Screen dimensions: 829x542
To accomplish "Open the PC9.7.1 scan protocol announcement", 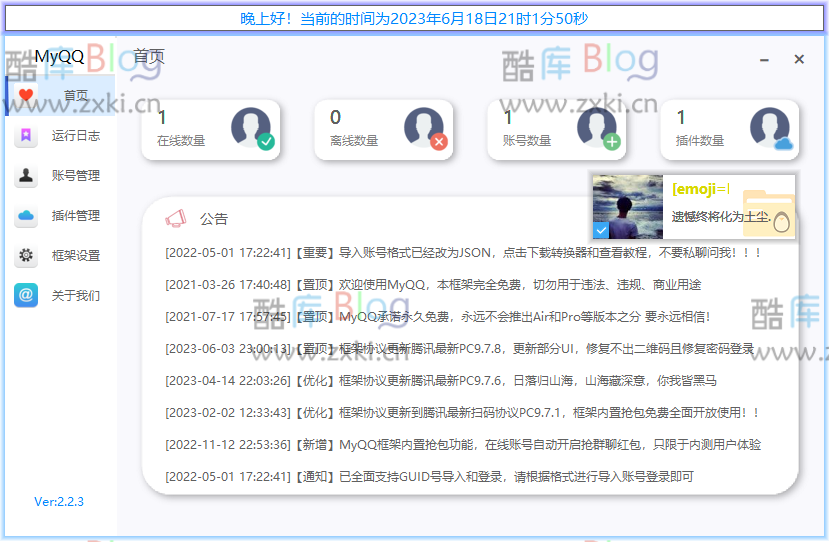I will [x=463, y=412].
